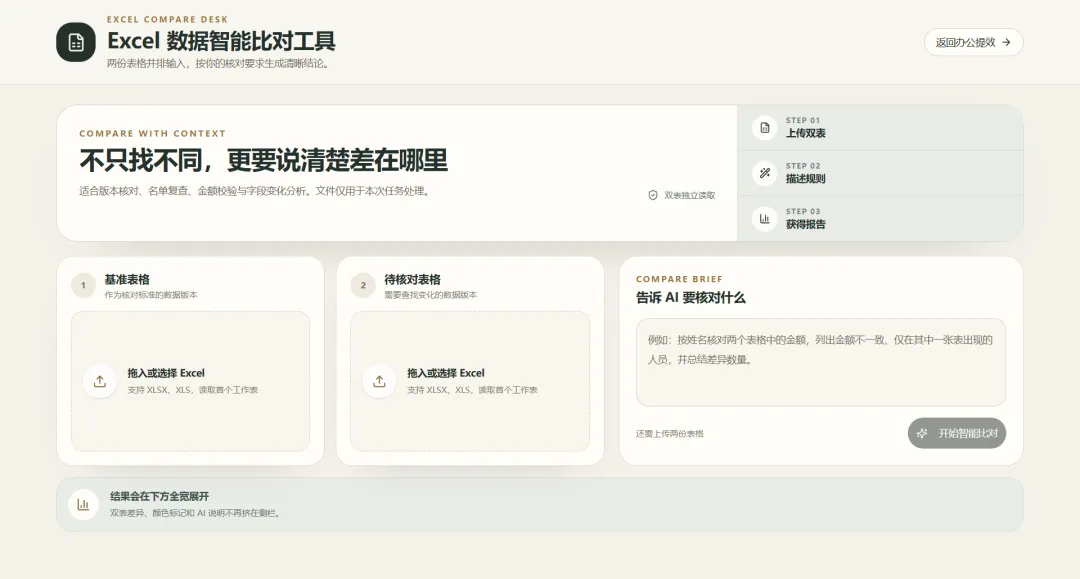Click the 返回办公提效 button
This screenshot has width=1080, height=579.
click(x=973, y=42)
